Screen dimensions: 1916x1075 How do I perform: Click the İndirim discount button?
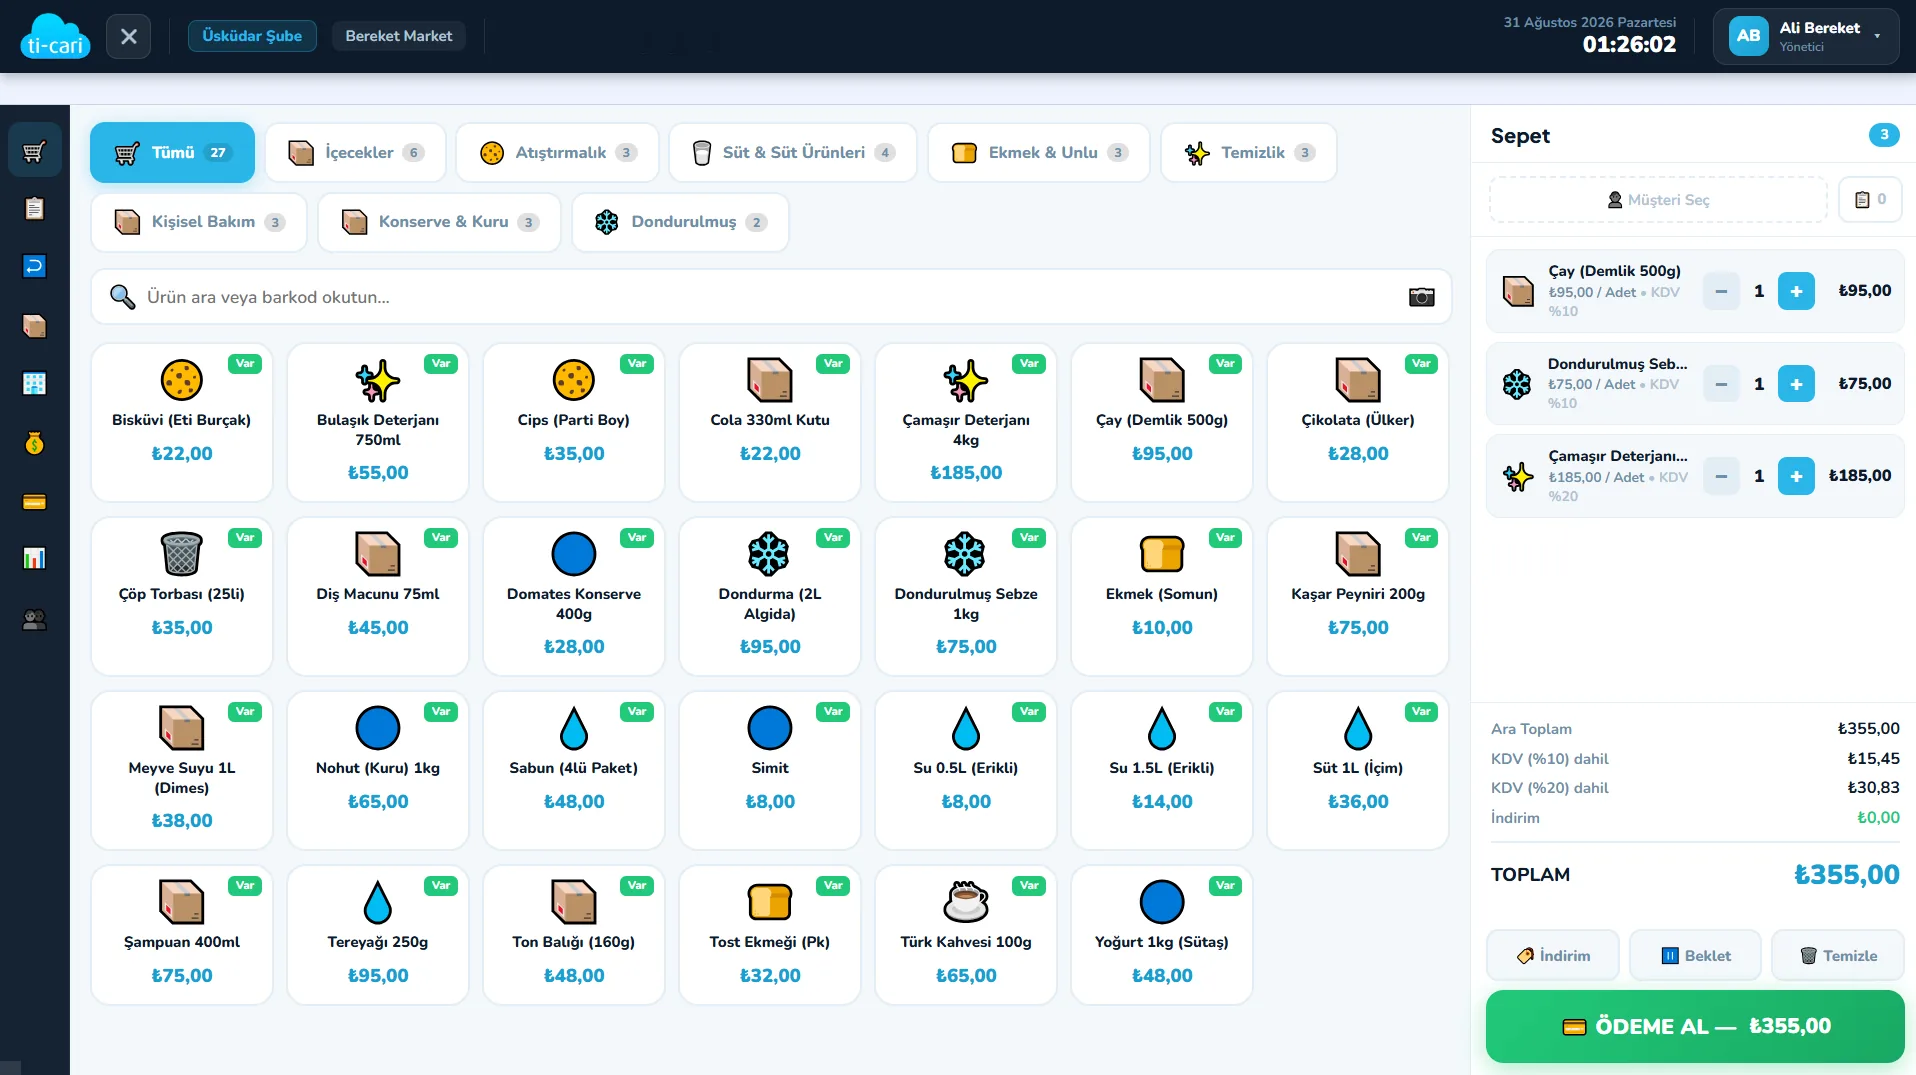(1553, 956)
